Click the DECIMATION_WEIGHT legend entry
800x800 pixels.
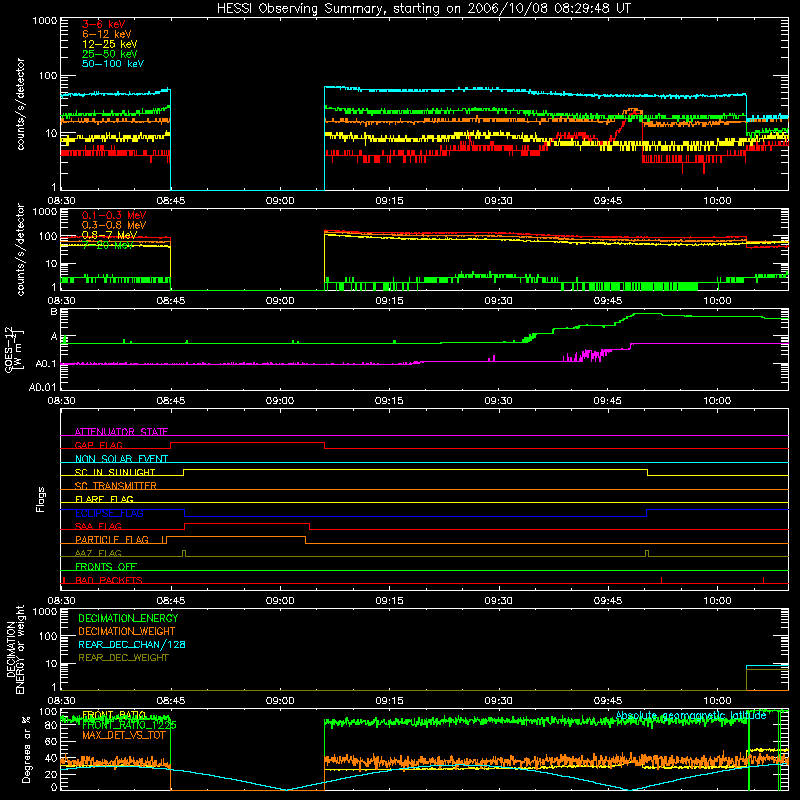[x=127, y=632]
